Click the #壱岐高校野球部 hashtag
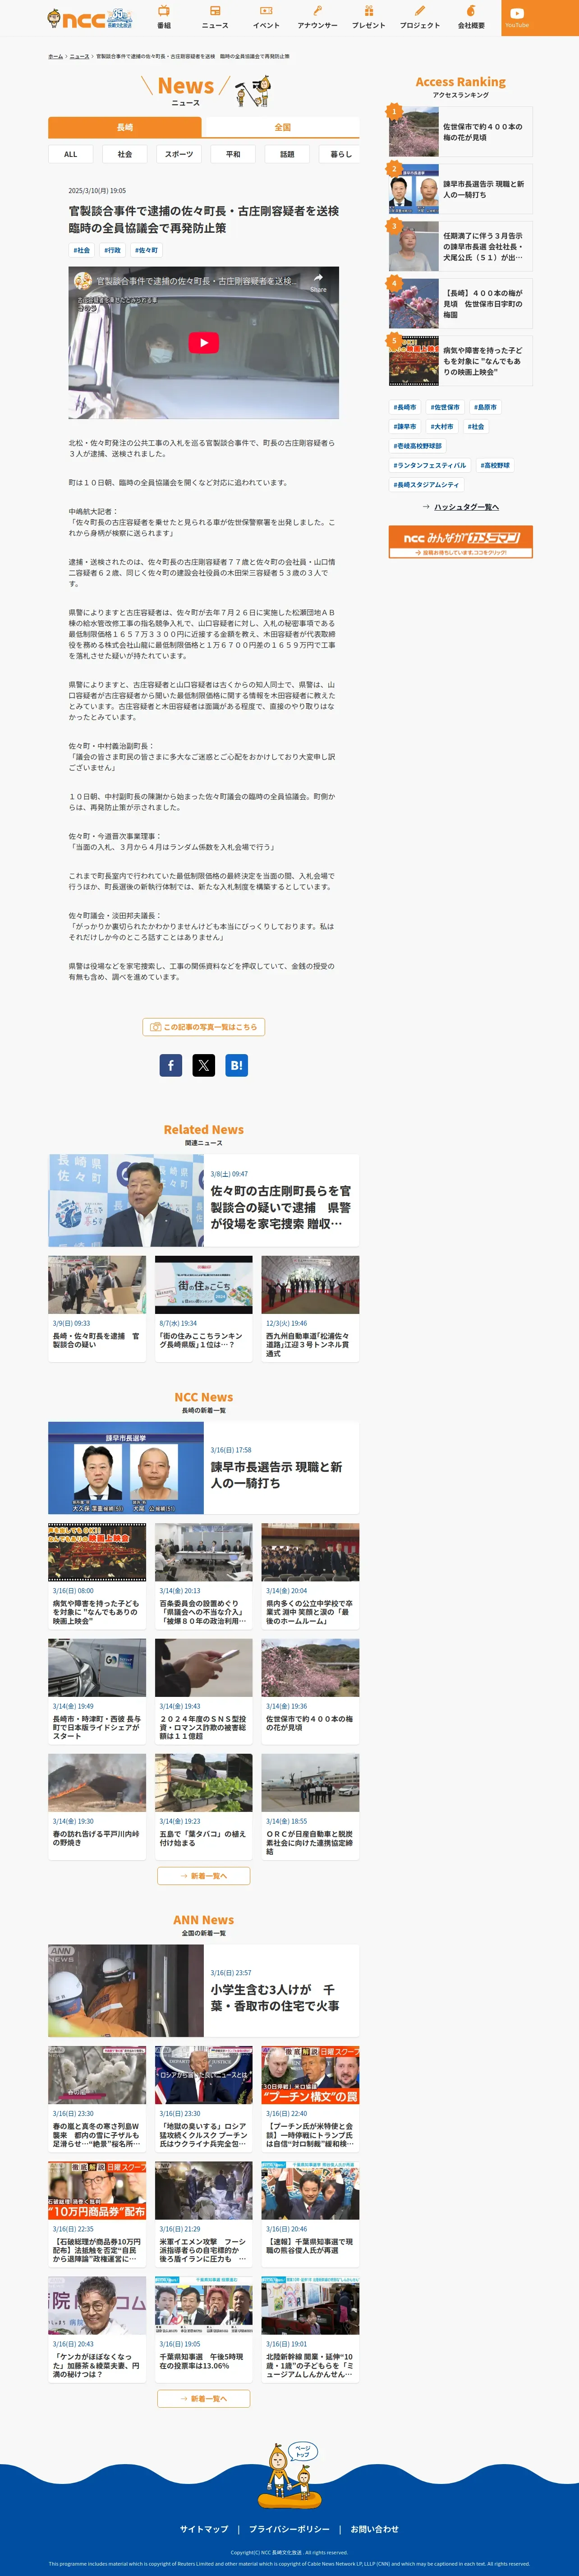Image resolution: width=579 pixels, height=2576 pixels. 418,446
